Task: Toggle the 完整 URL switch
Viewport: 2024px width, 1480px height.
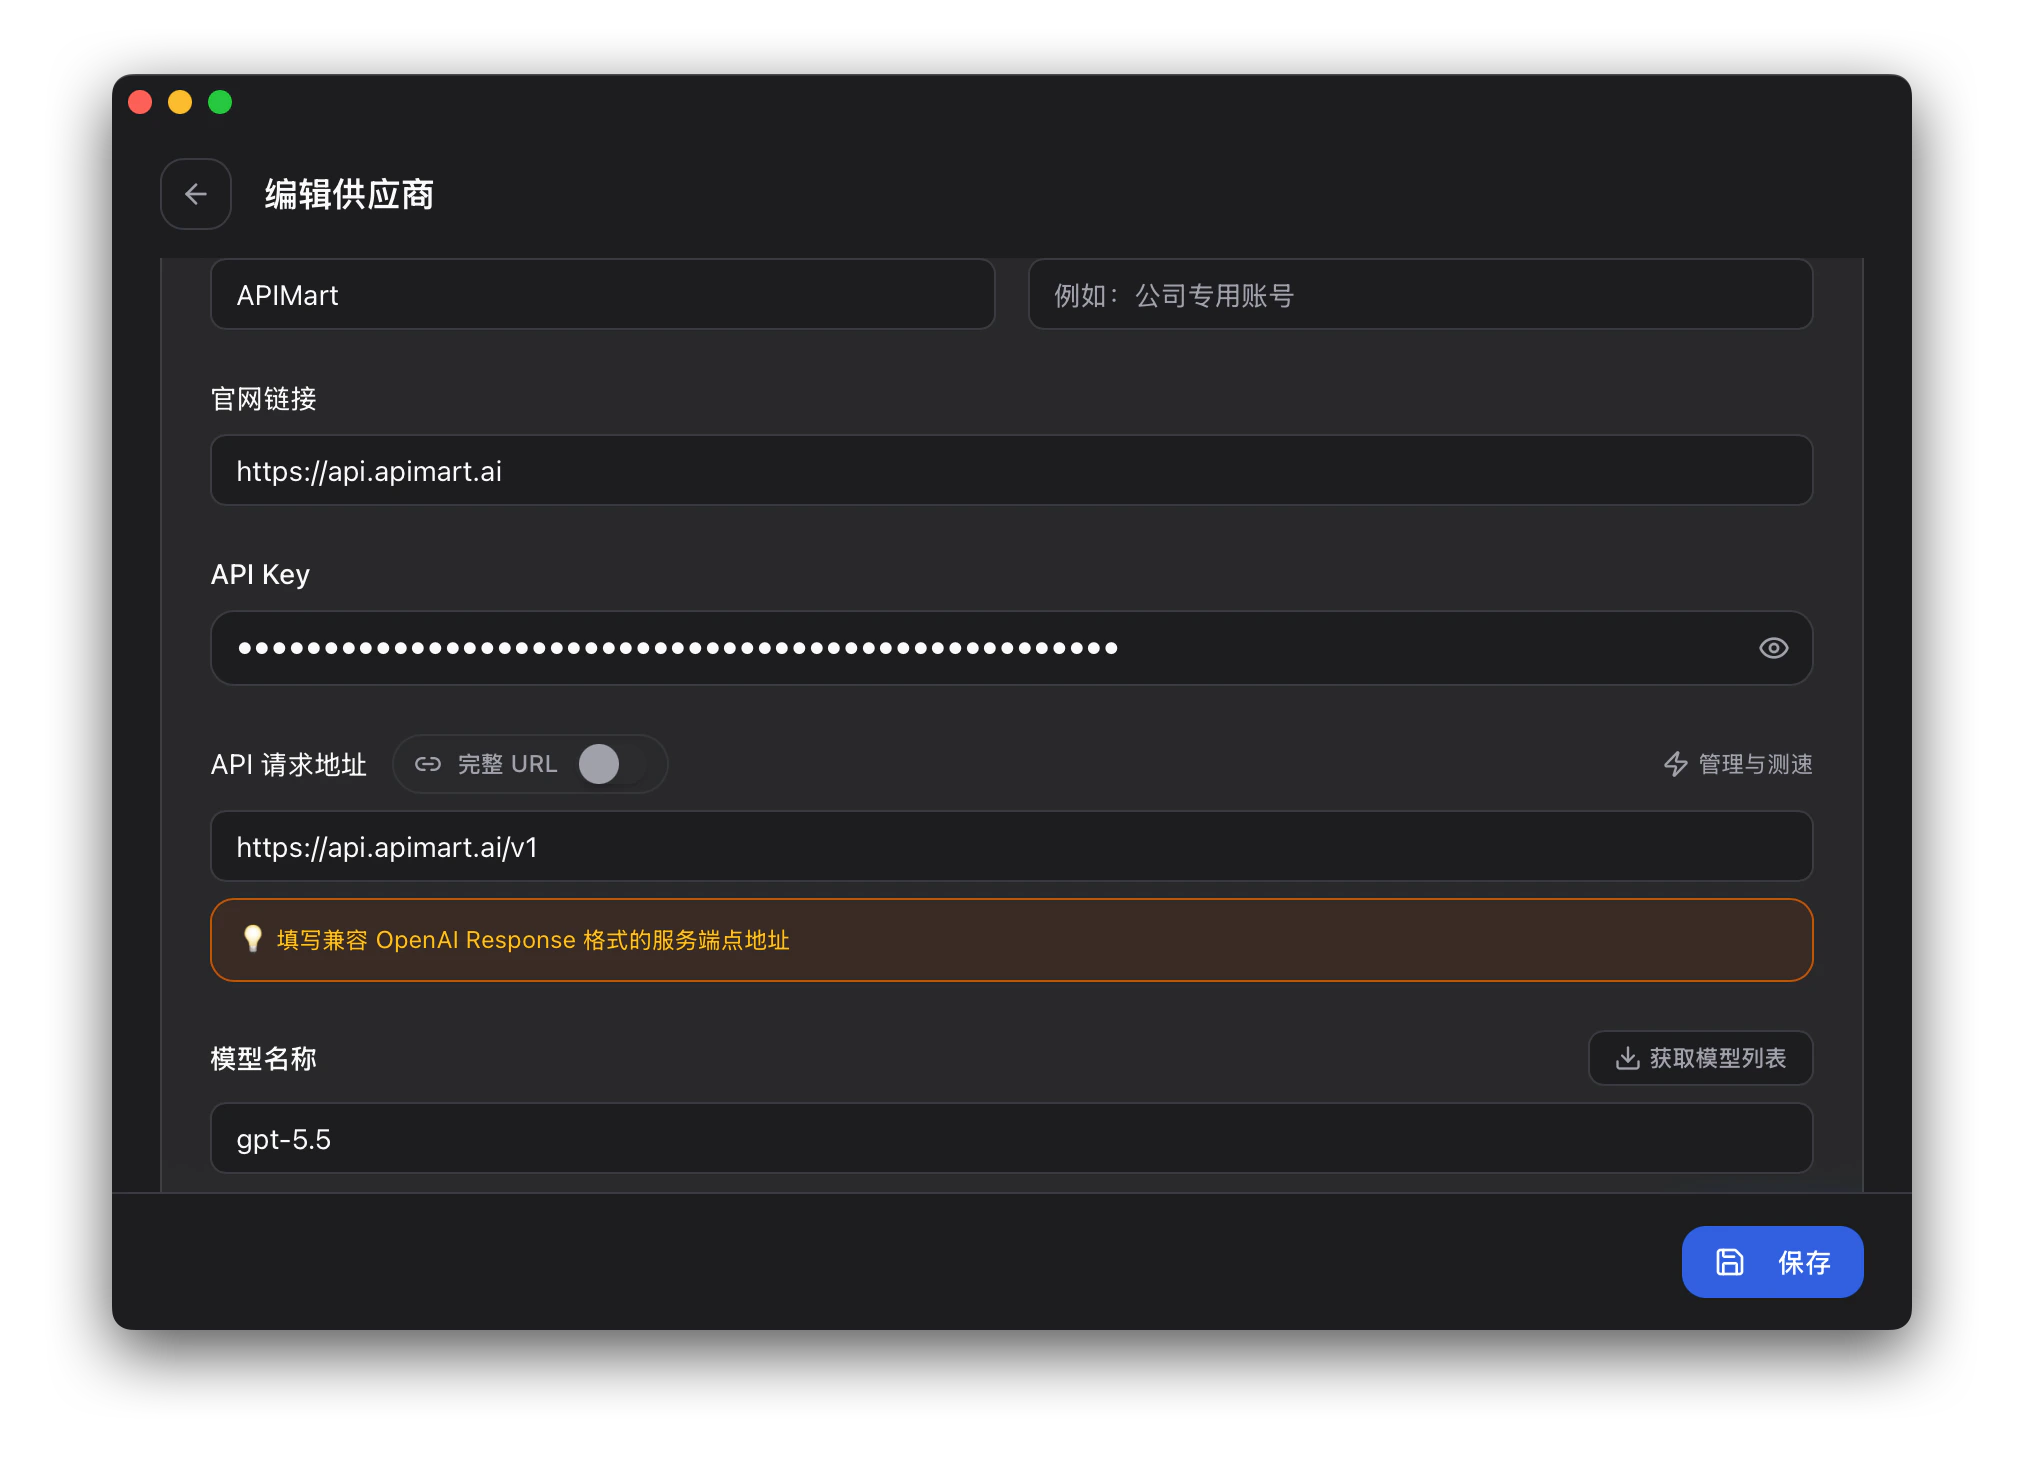Action: (612, 764)
